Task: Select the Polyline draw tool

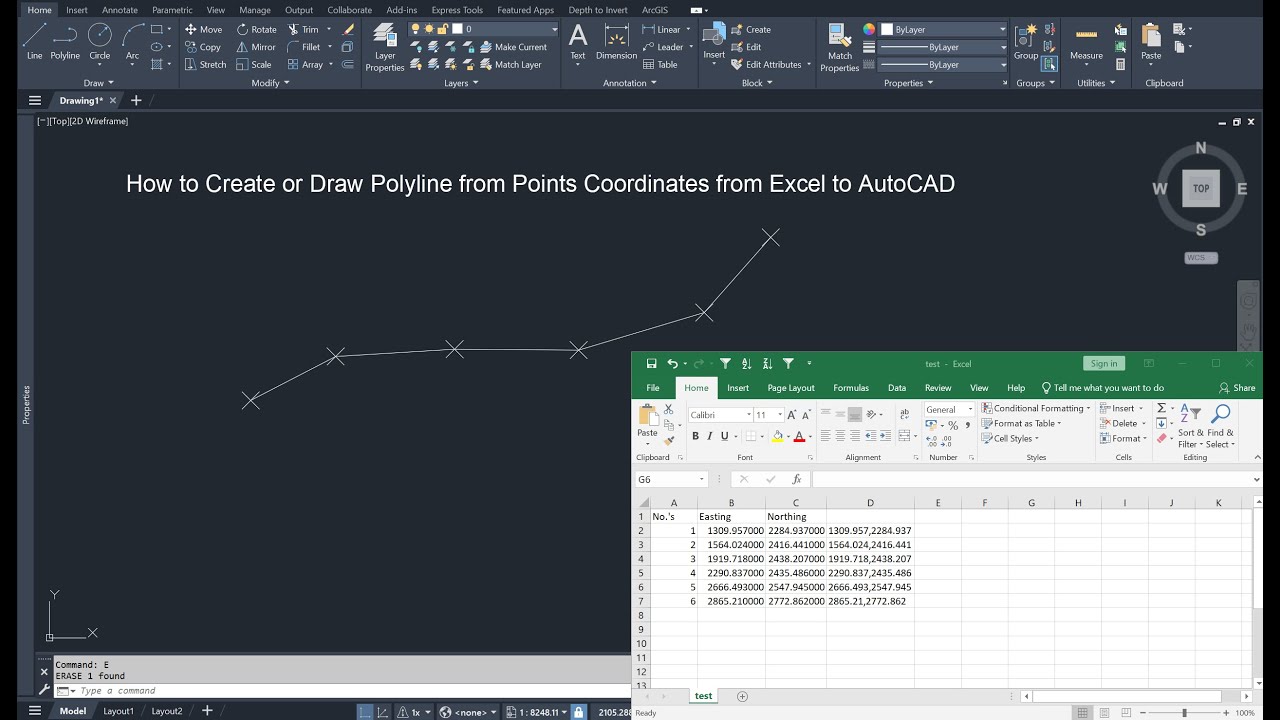Action: (65, 41)
